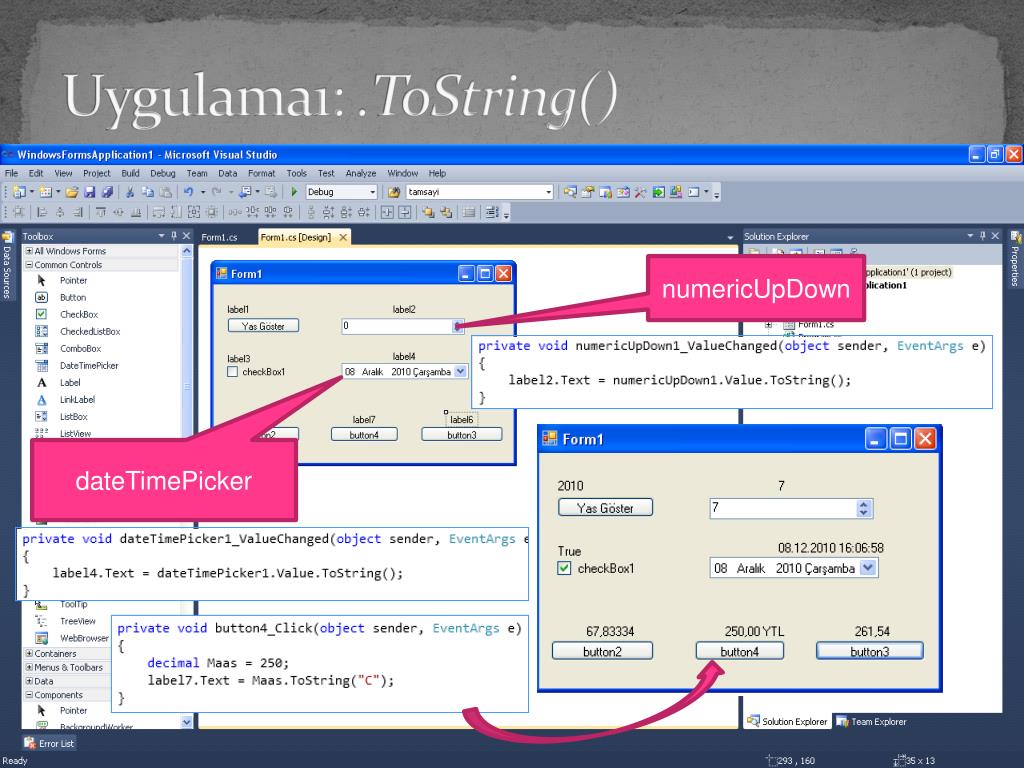Click the Center Horizontally layout icon
The height and width of the screenshot is (768, 1024).
tap(387, 212)
